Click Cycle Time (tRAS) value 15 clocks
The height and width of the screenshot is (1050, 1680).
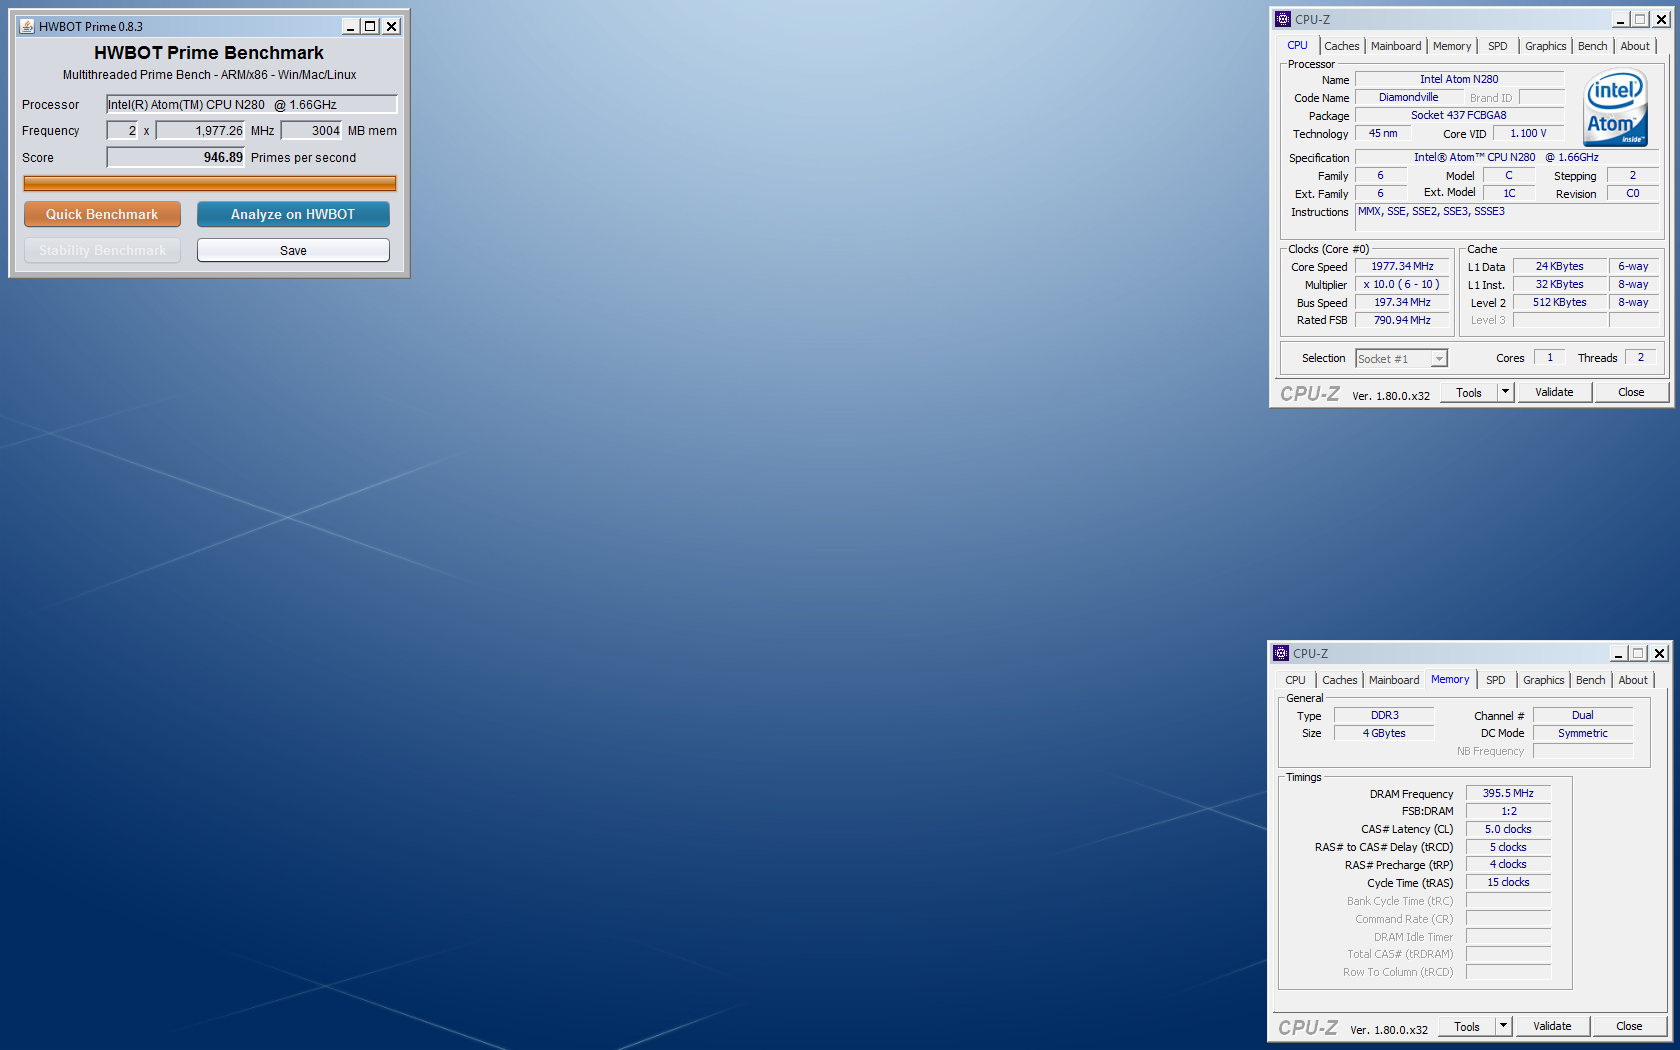(x=1508, y=882)
